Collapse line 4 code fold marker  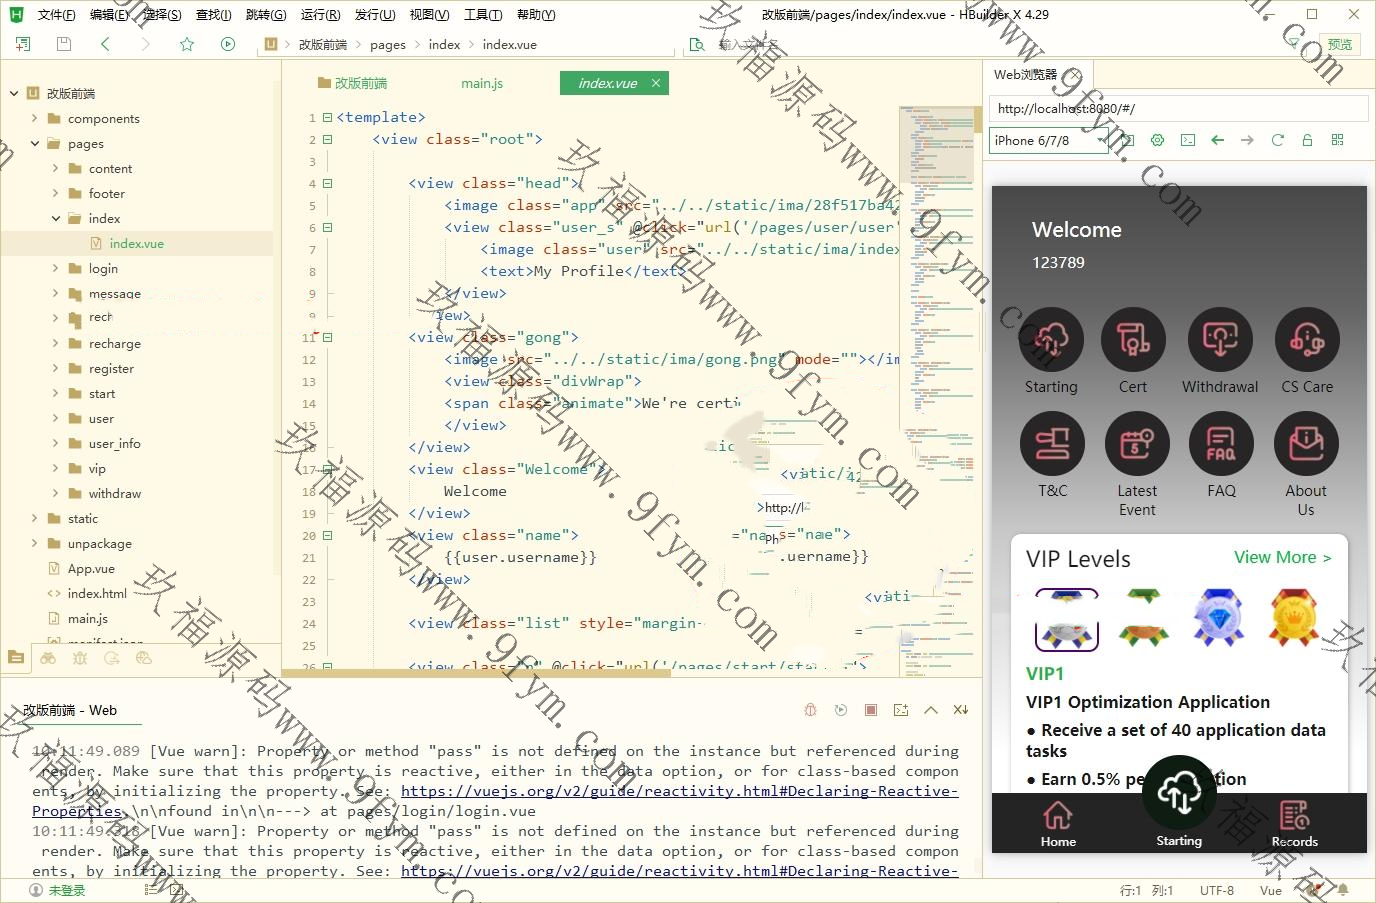[x=327, y=183]
